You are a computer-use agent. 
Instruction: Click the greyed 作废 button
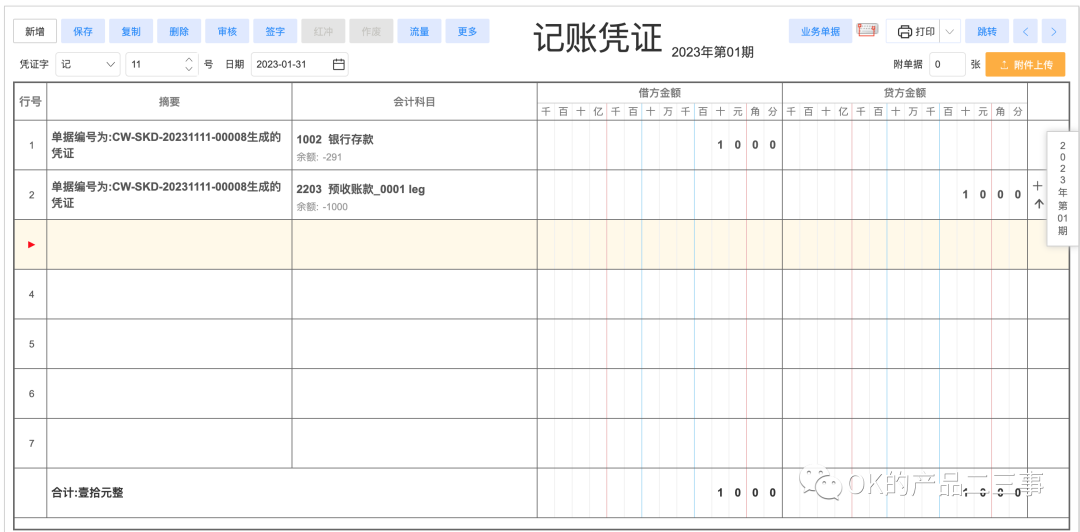click(371, 31)
